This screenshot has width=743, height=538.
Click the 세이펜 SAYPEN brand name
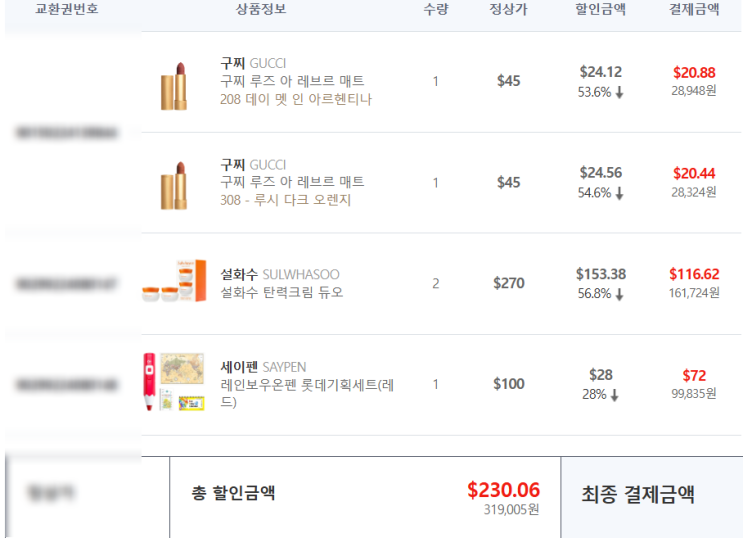coord(265,366)
